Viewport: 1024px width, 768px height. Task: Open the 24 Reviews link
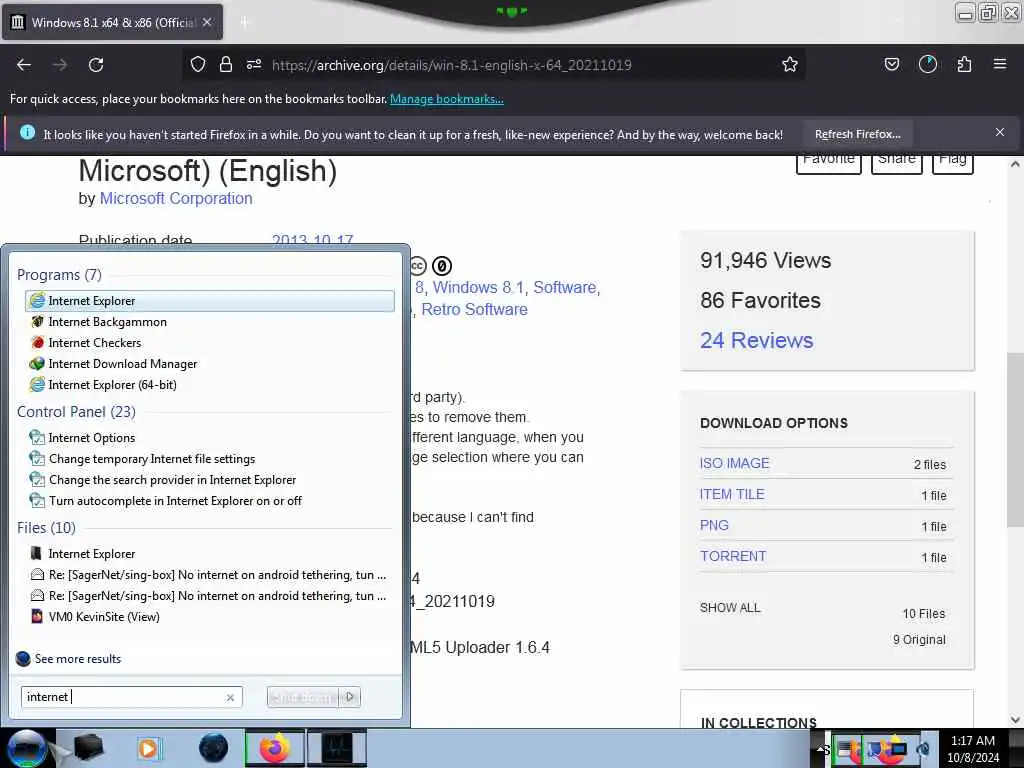pyautogui.click(x=756, y=340)
